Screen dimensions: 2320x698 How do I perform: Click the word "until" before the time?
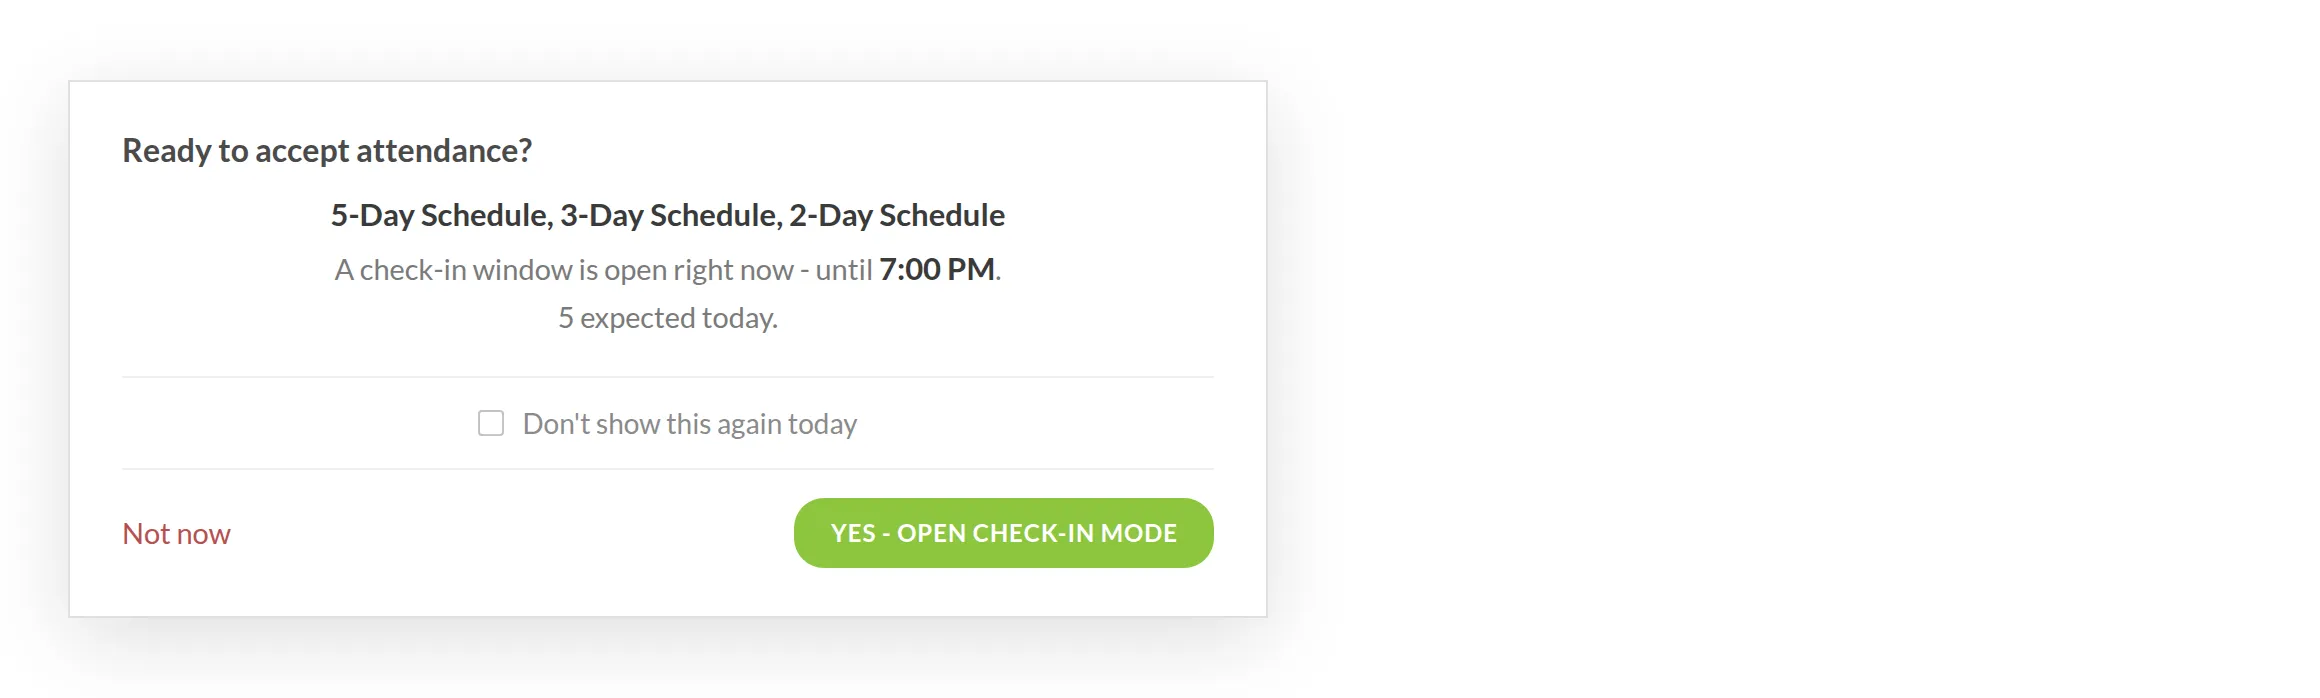coord(844,270)
